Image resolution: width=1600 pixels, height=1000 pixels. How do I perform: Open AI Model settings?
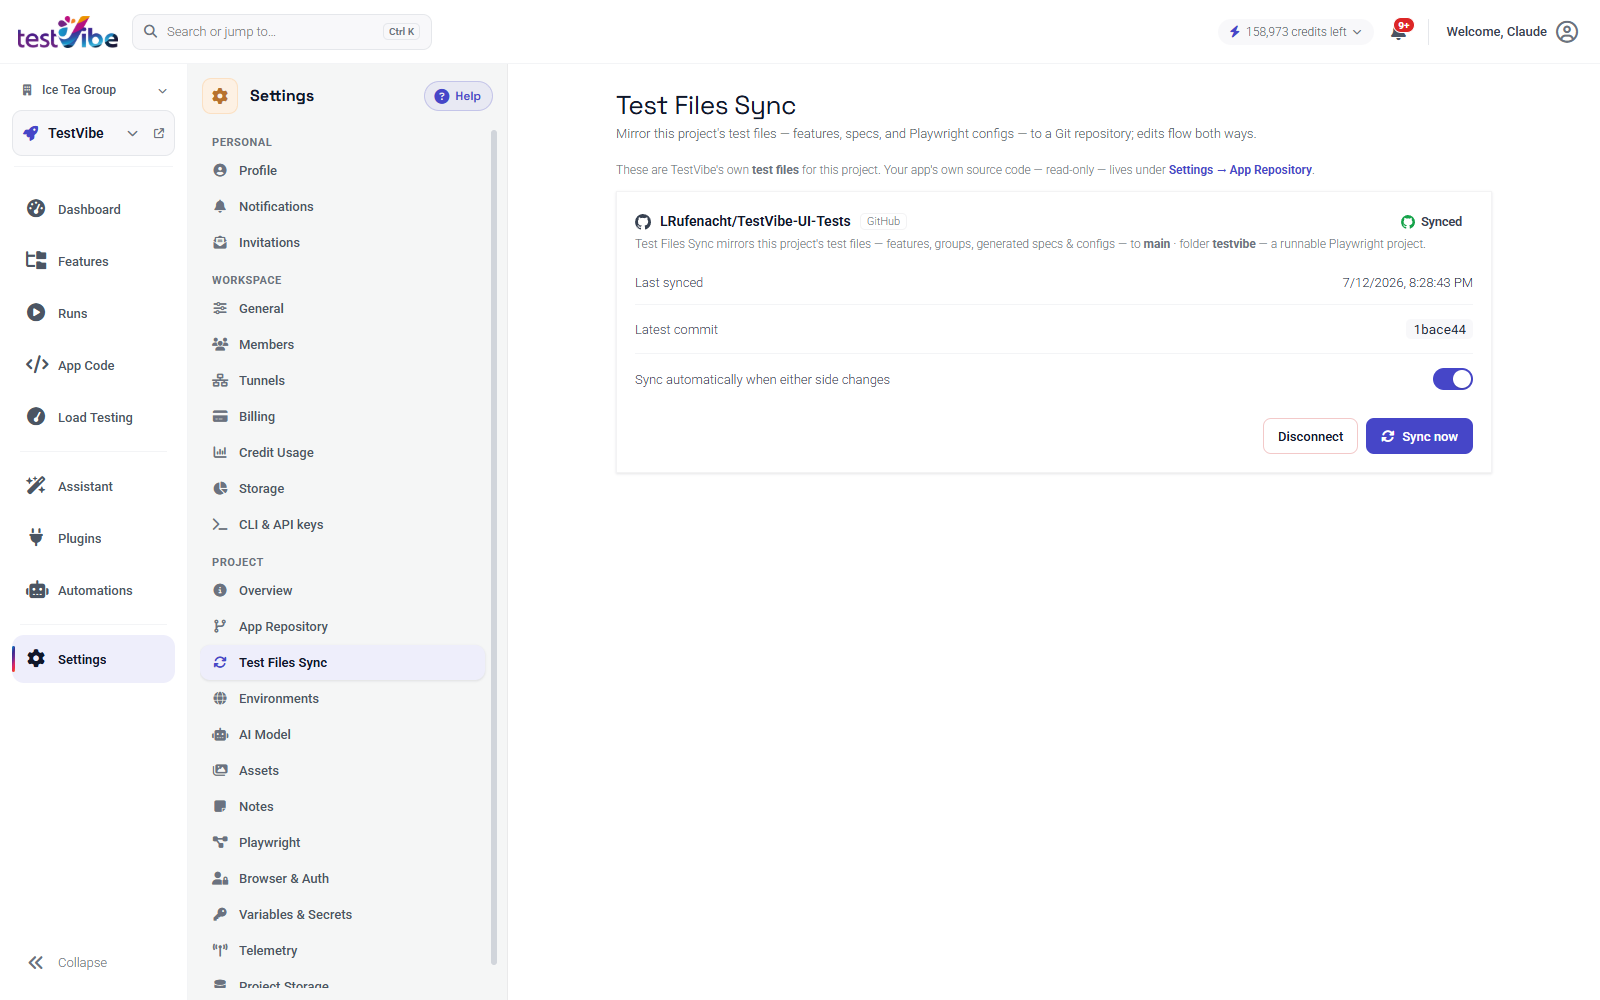343,735
